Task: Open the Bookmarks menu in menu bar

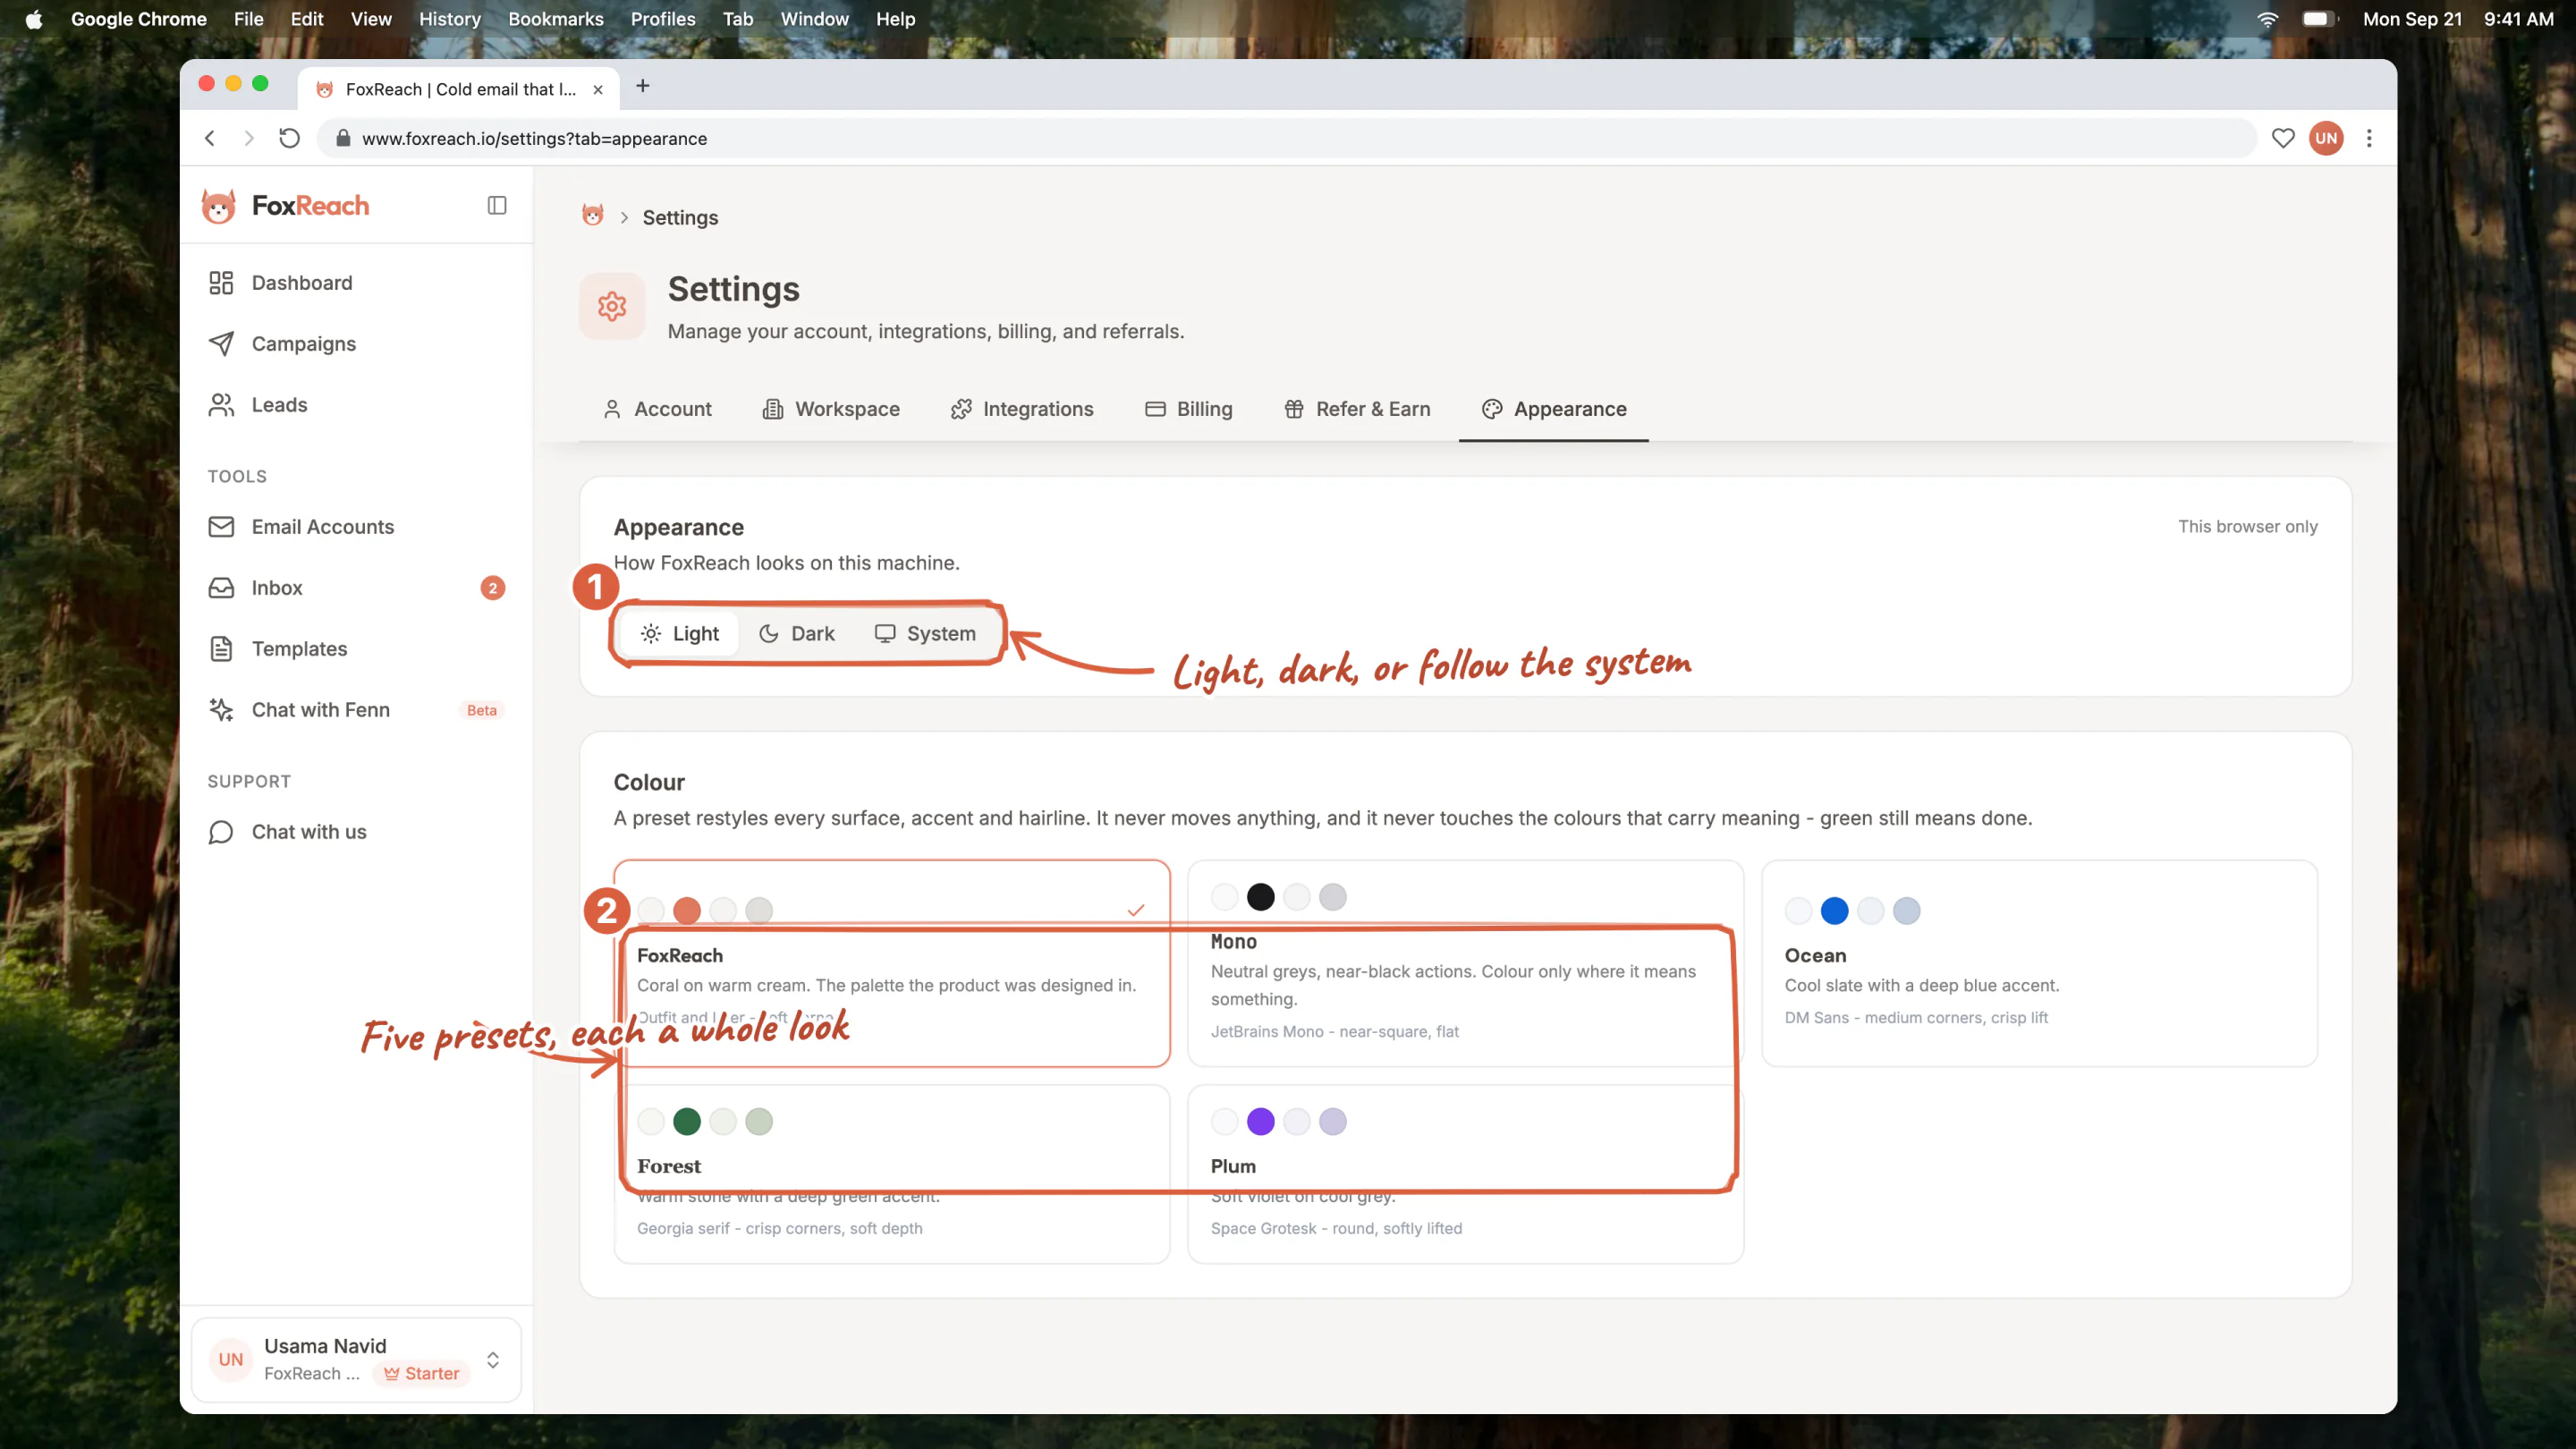Action: (x=556, y=19)
